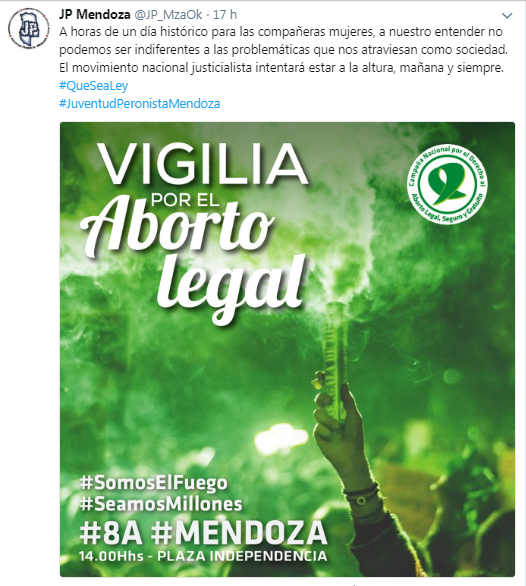Click the POR EL text on poster

[185, 201]
